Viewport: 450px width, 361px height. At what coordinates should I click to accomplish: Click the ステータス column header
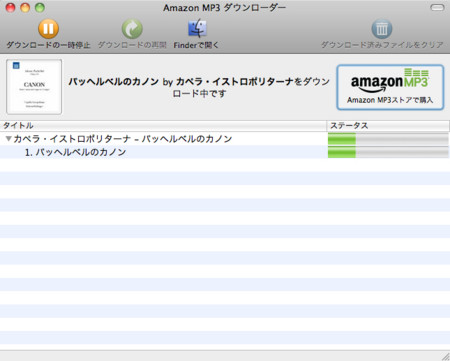[x=388, y=126]
